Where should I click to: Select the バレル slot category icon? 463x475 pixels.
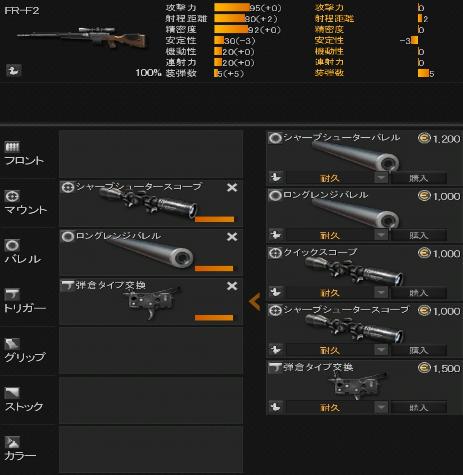pos(12,245)
